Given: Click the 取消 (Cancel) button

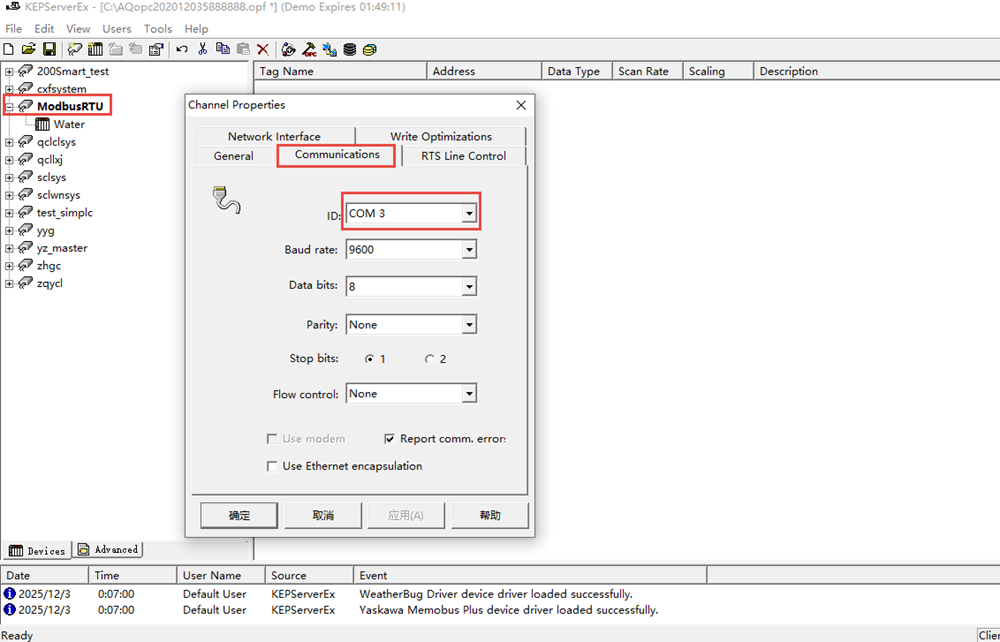Looking at the screenshot, I should coord(323,515).
